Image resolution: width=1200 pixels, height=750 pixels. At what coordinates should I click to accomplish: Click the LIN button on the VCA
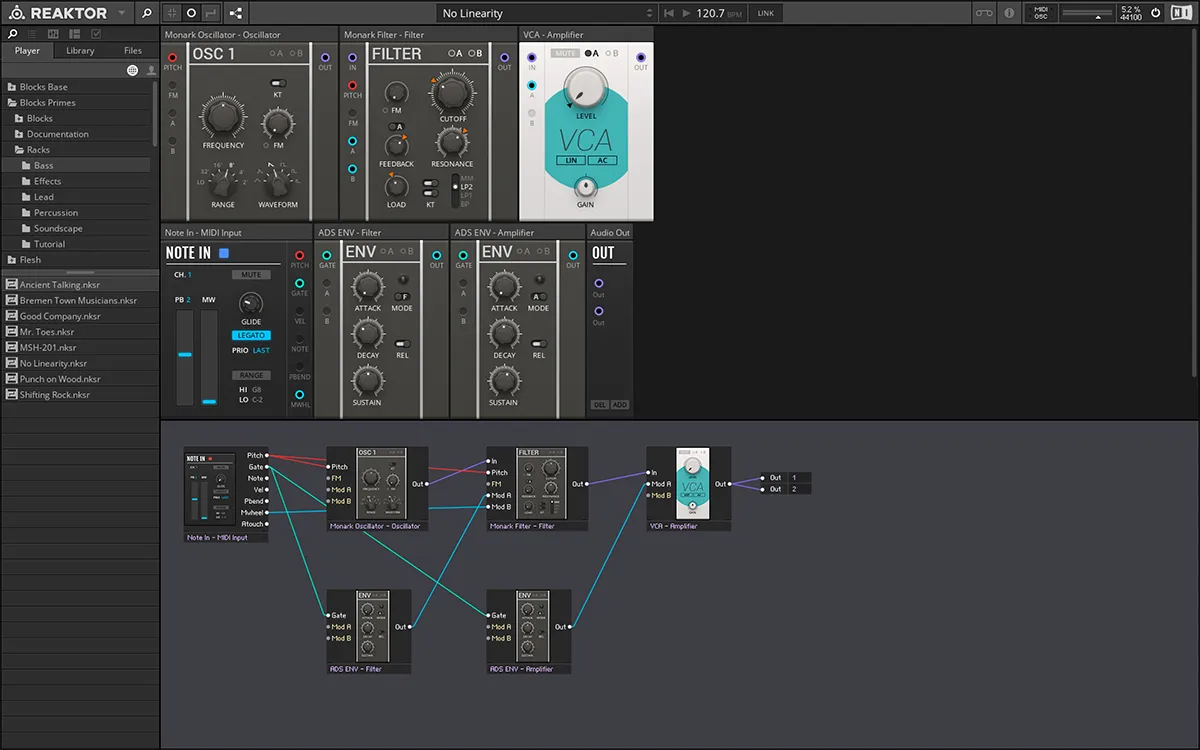coord(573,160)
